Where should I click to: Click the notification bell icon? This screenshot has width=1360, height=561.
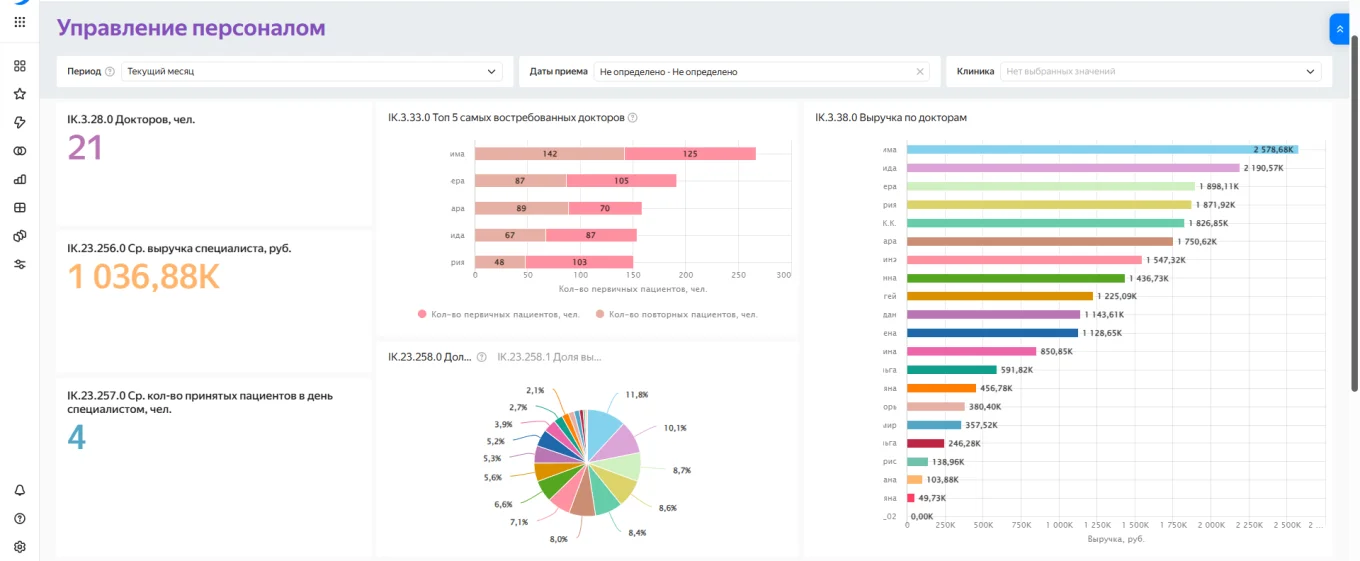tap(19, 490)
